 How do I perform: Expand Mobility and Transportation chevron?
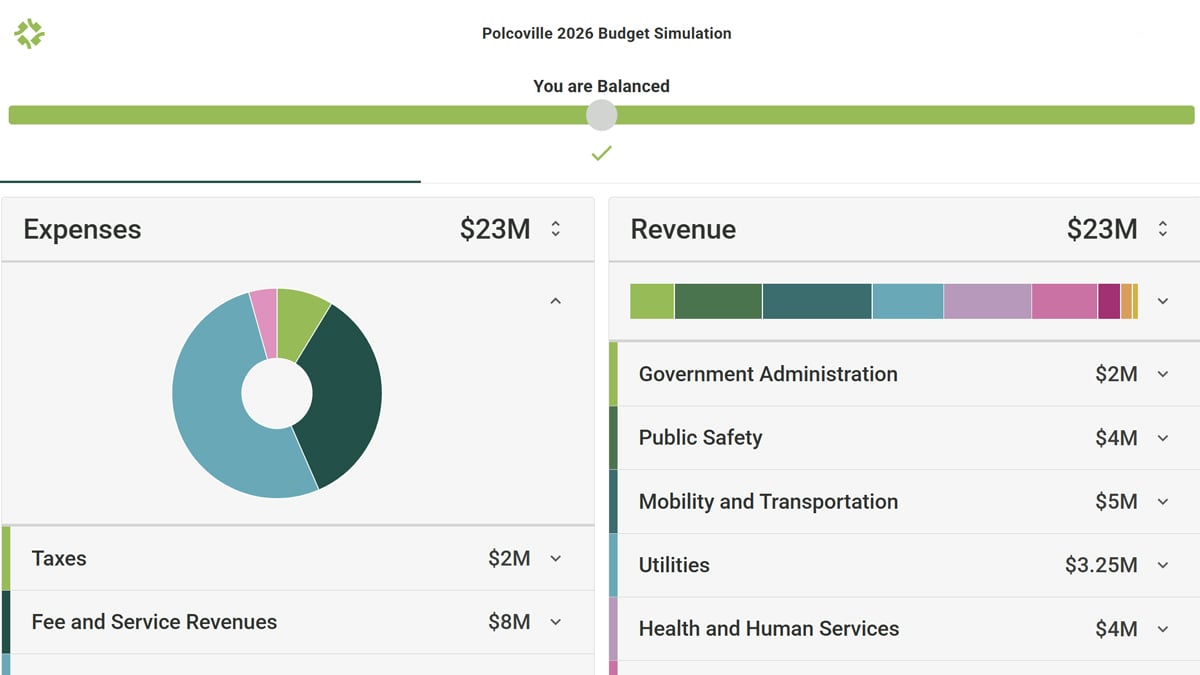click(x=1163, y=502)
